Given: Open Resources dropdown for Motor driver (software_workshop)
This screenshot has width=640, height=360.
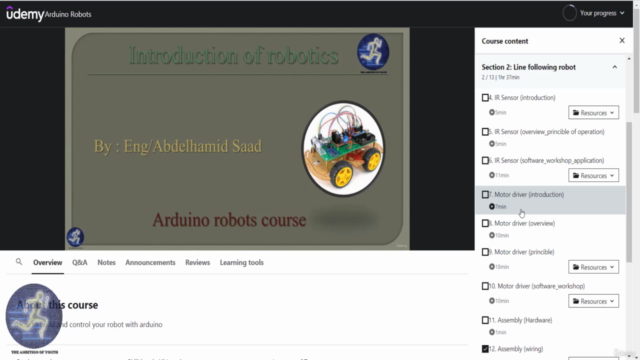Looking at the screenshot, I should 593,301.
